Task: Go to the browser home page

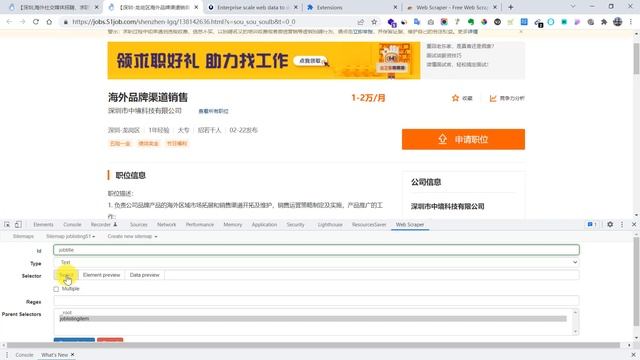Action: click(x=49, y=22)
